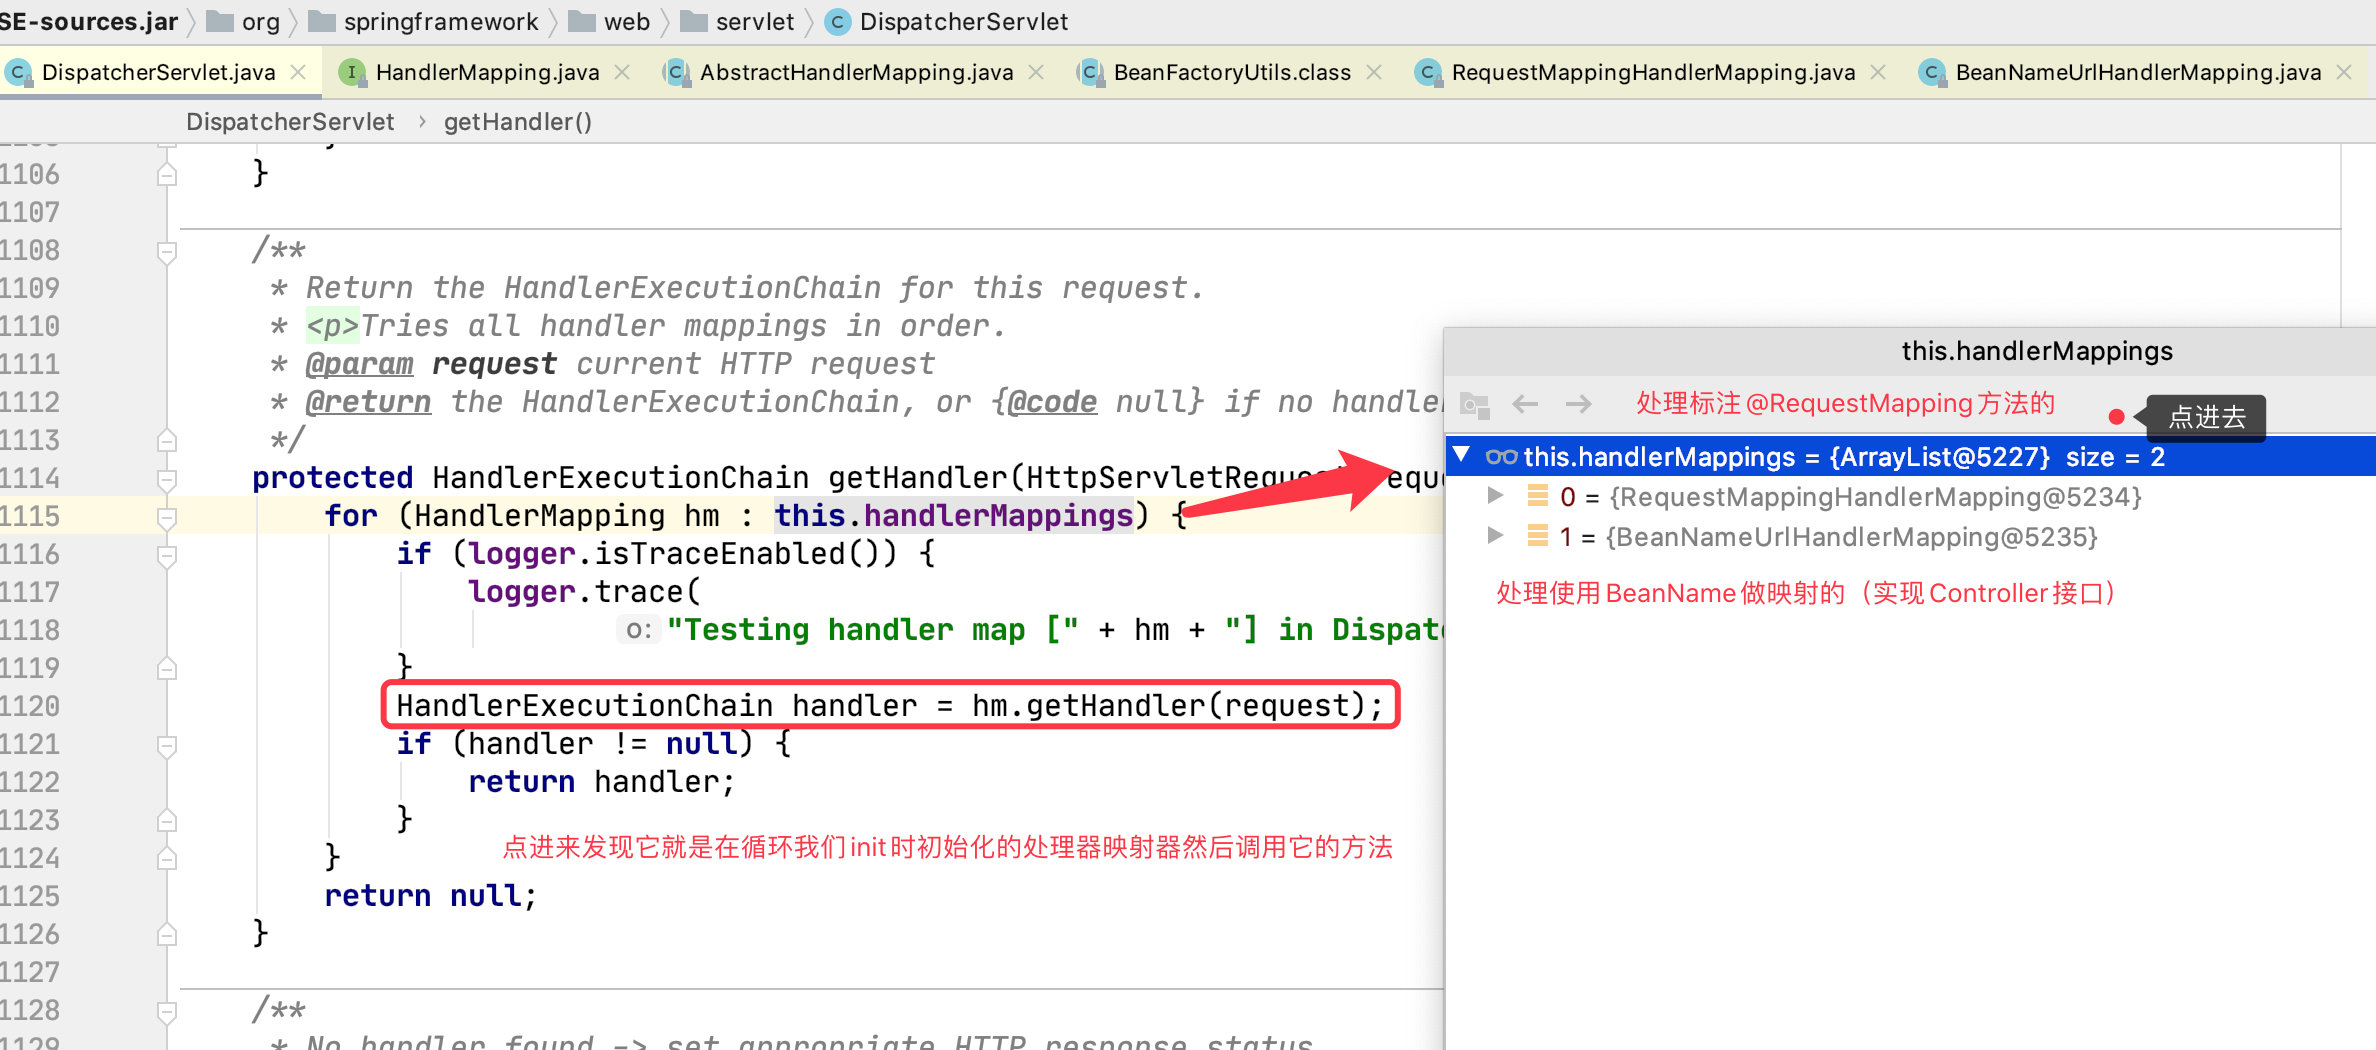
Task: Click the 'o:' parameter hint on line 1118
Action: point(639,630)
